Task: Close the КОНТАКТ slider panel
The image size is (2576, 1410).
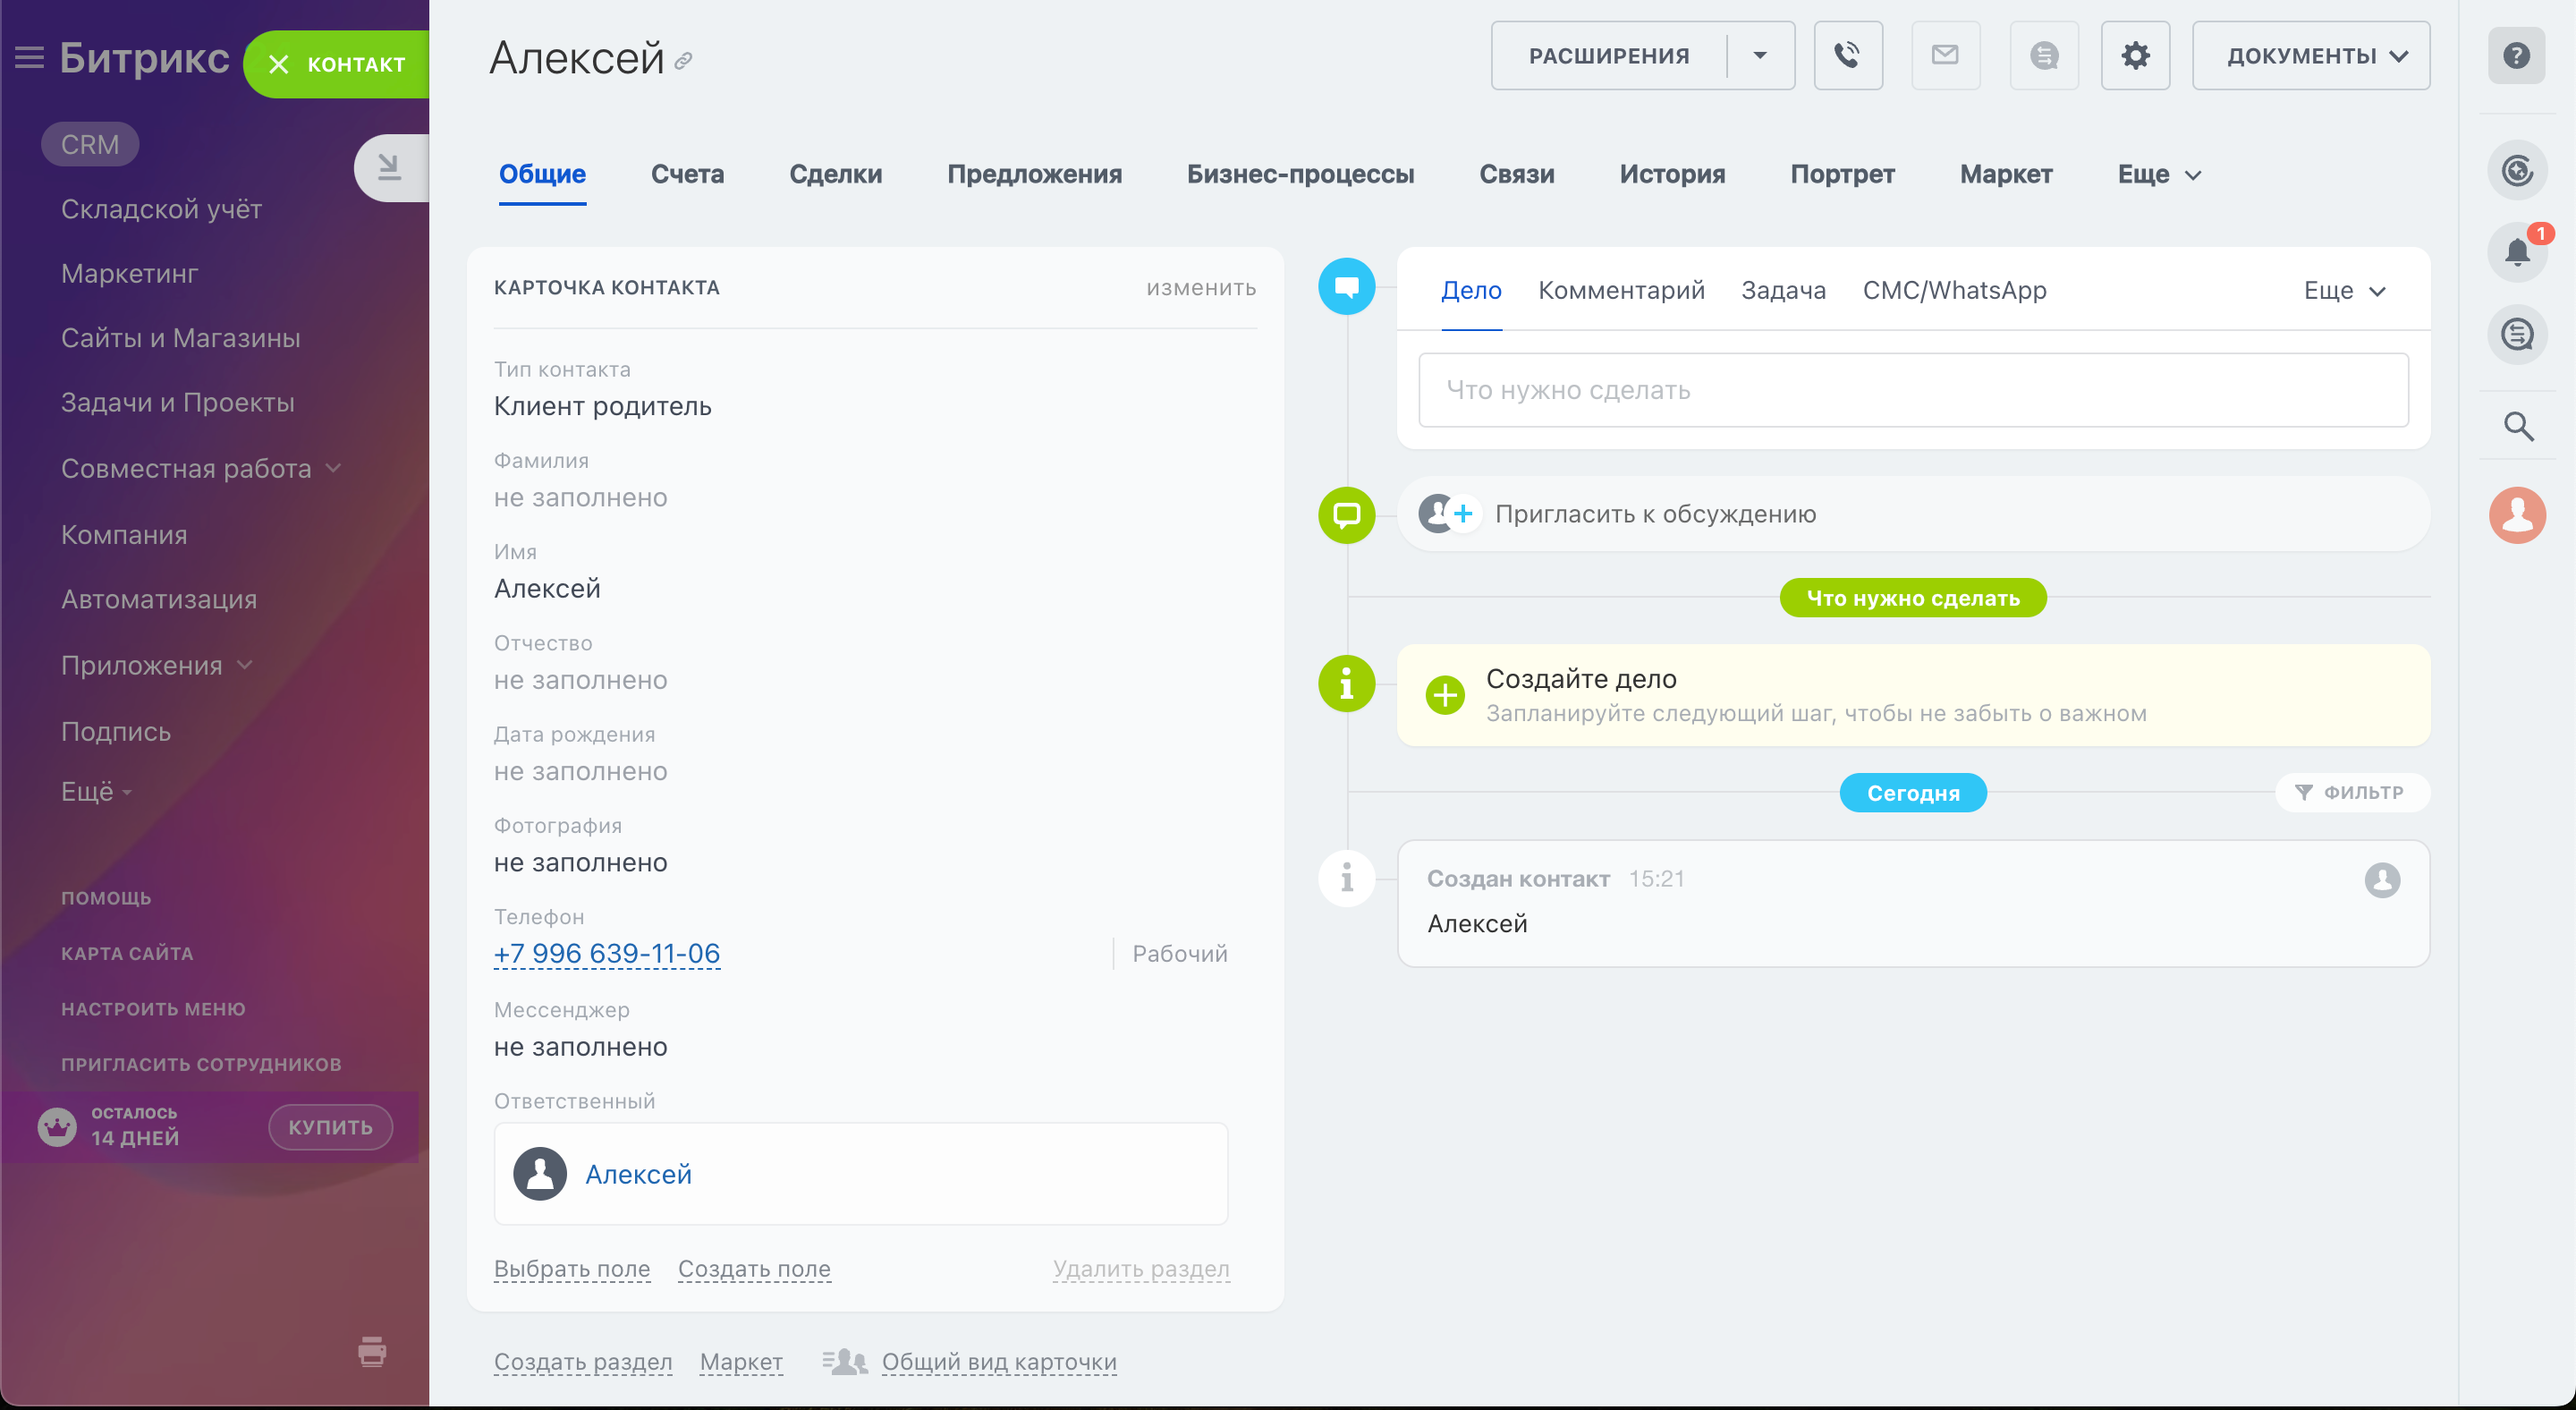Action: [x=279, y=65]
